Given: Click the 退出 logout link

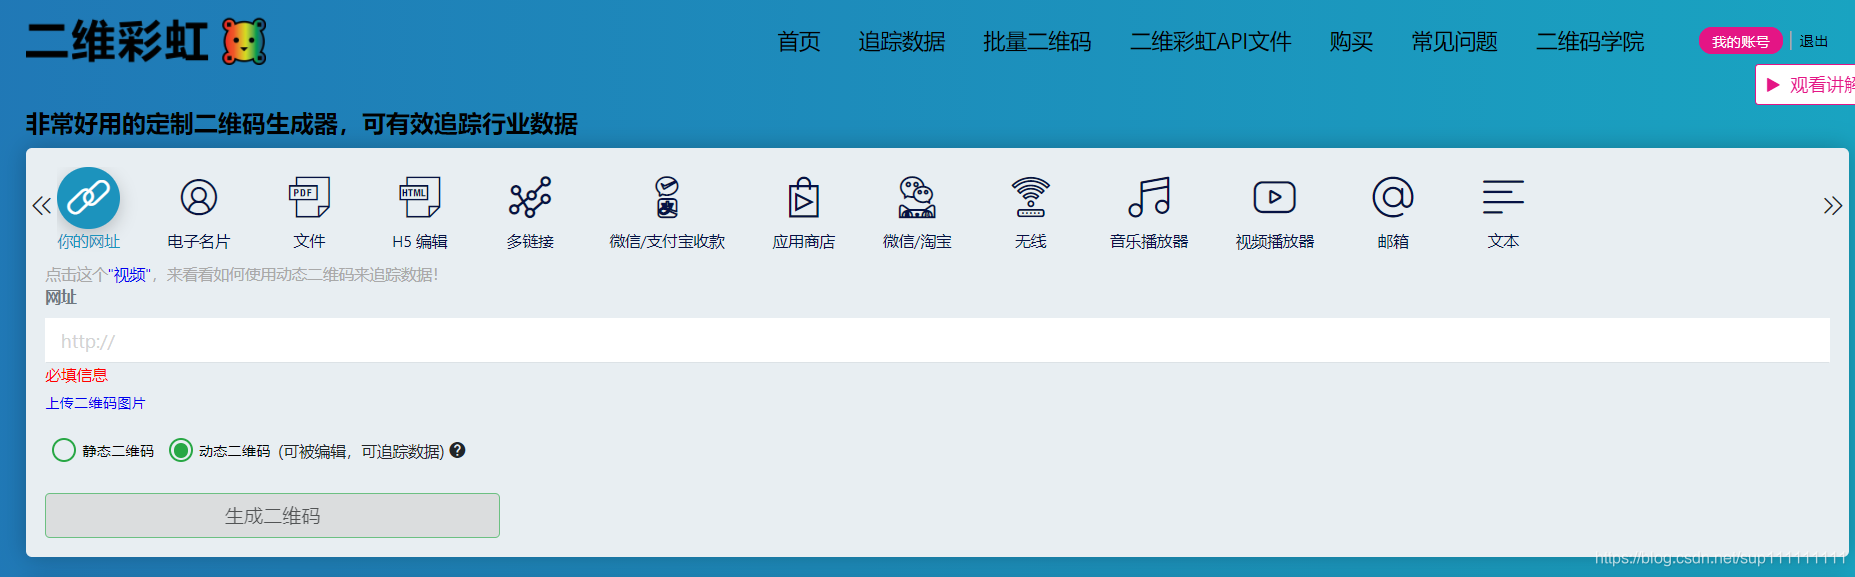Looking at the screenshot, I should coord(1814,41).
